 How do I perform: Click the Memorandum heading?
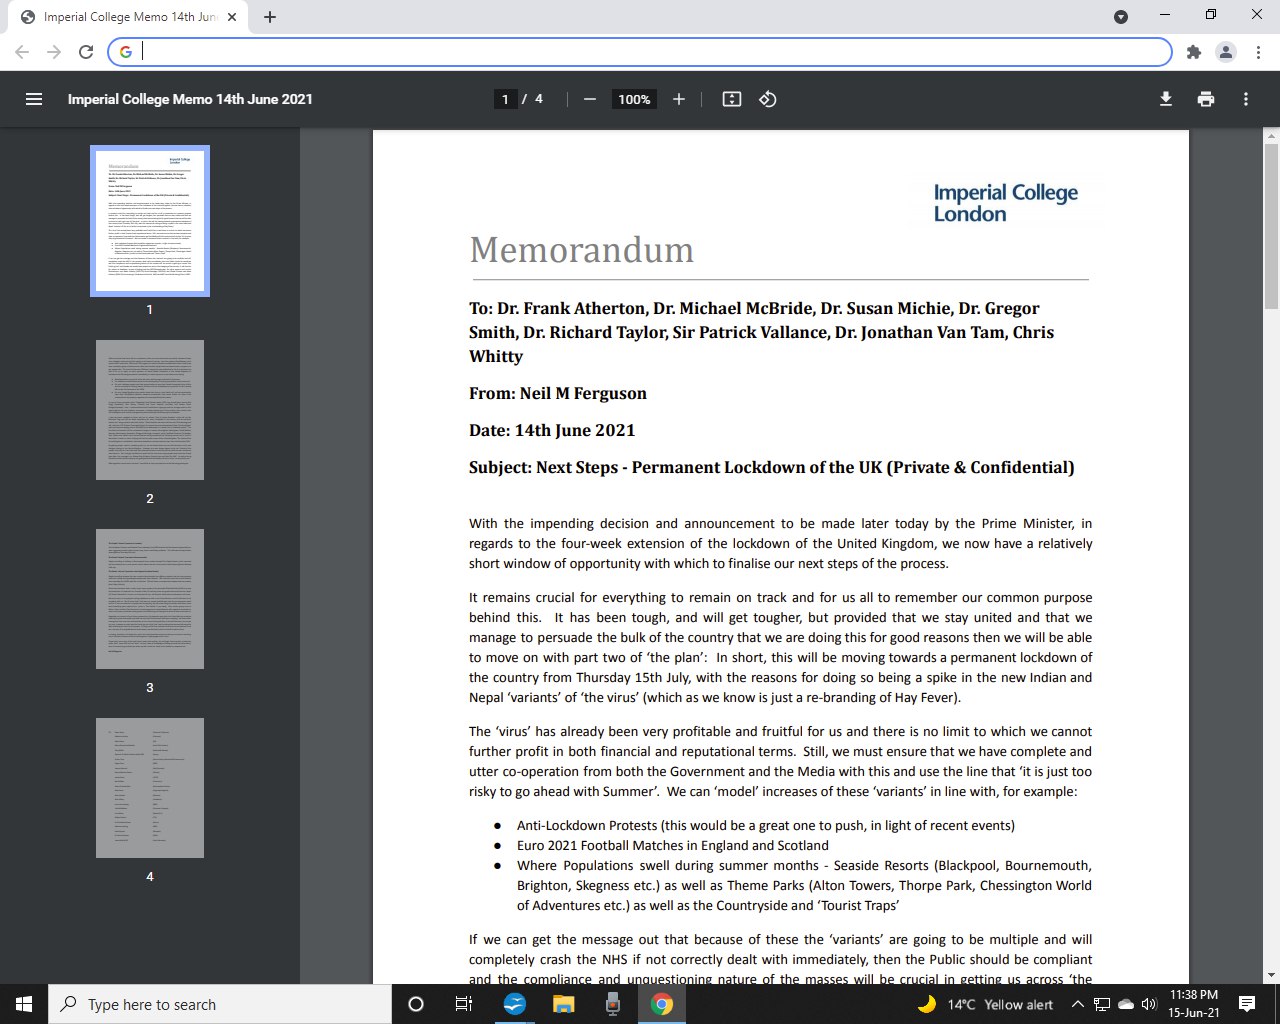[582, 250]
